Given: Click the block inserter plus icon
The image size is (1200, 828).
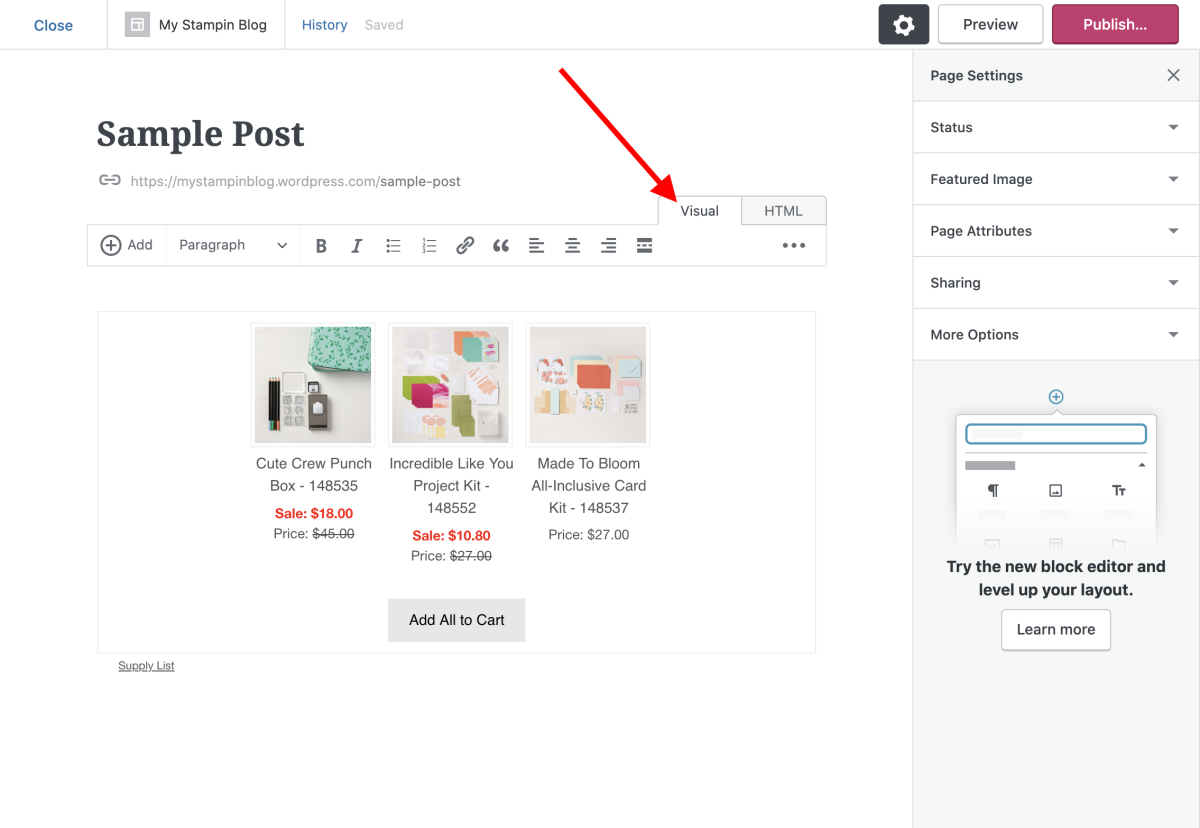Looking at the screenshot, I should tap(1056, 397).
